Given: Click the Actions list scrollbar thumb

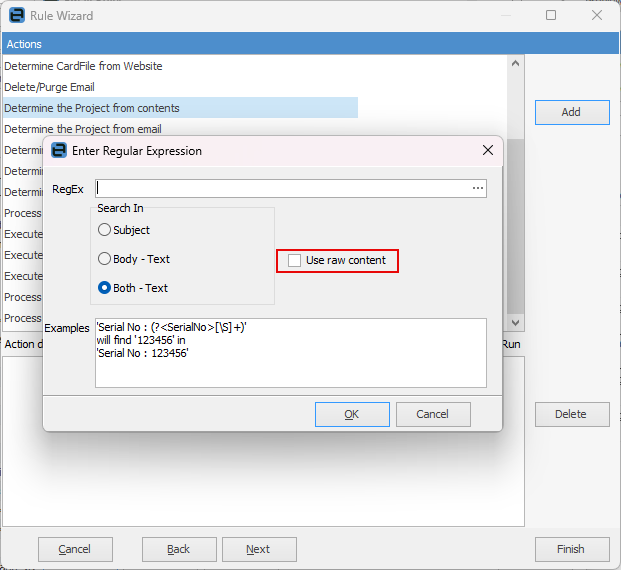Looking at the screenshot, I should 515,226.
